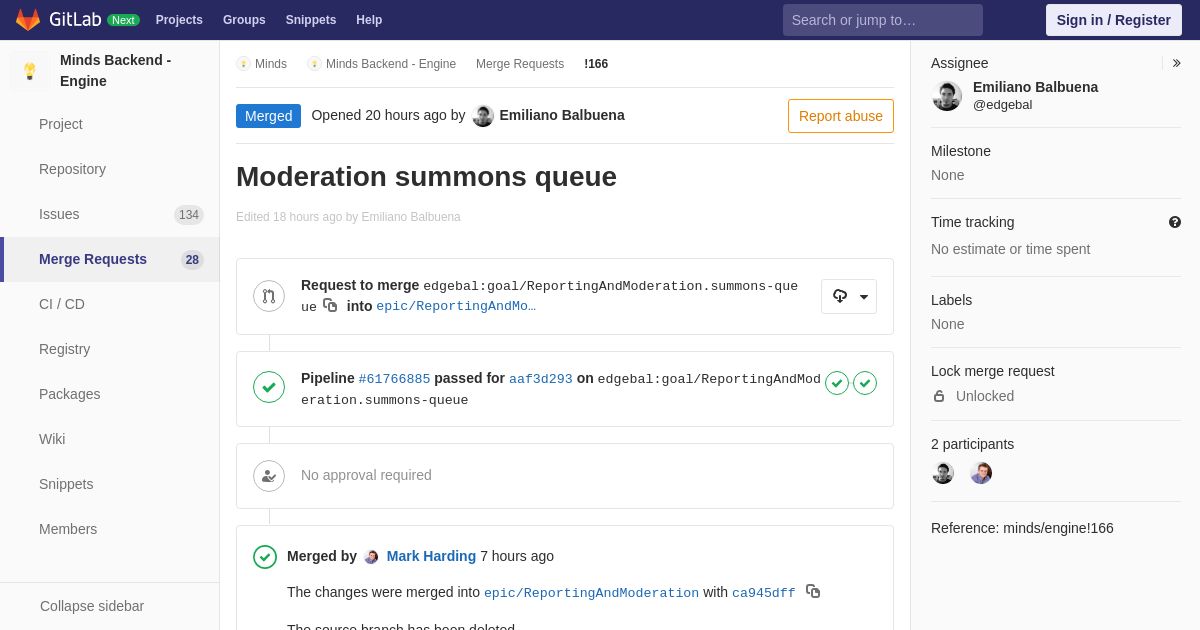
Task: Click Emiliano Balbuena's avatar next to Opened by
Action: click(x=483, y=116)
